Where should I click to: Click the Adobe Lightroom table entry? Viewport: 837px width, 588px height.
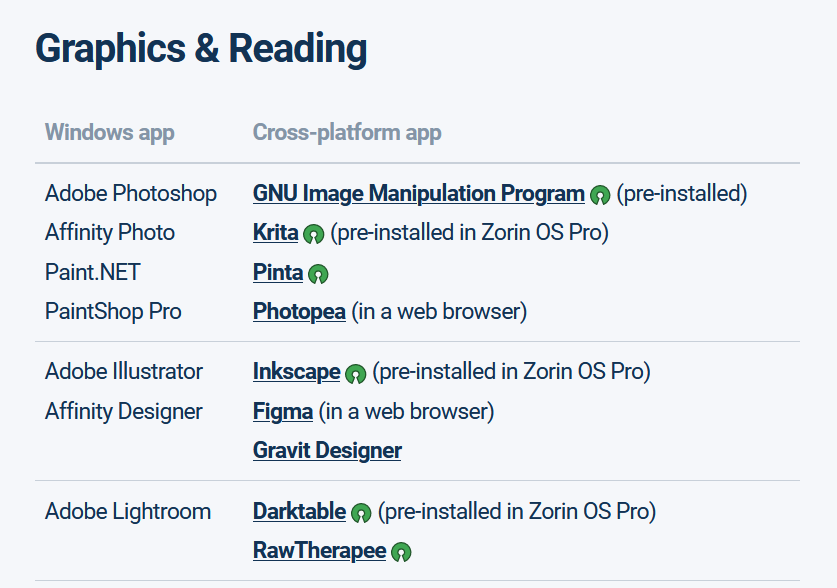tap(128, 512)
